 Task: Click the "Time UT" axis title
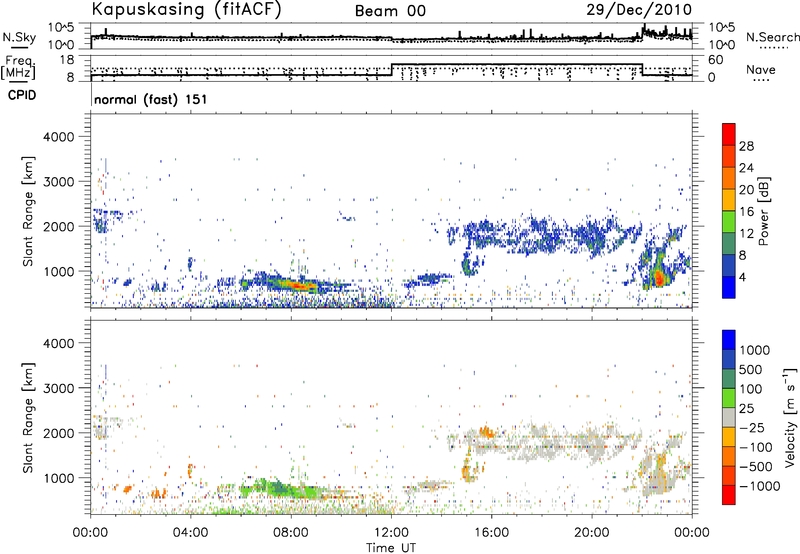click(x=391, y=548)
